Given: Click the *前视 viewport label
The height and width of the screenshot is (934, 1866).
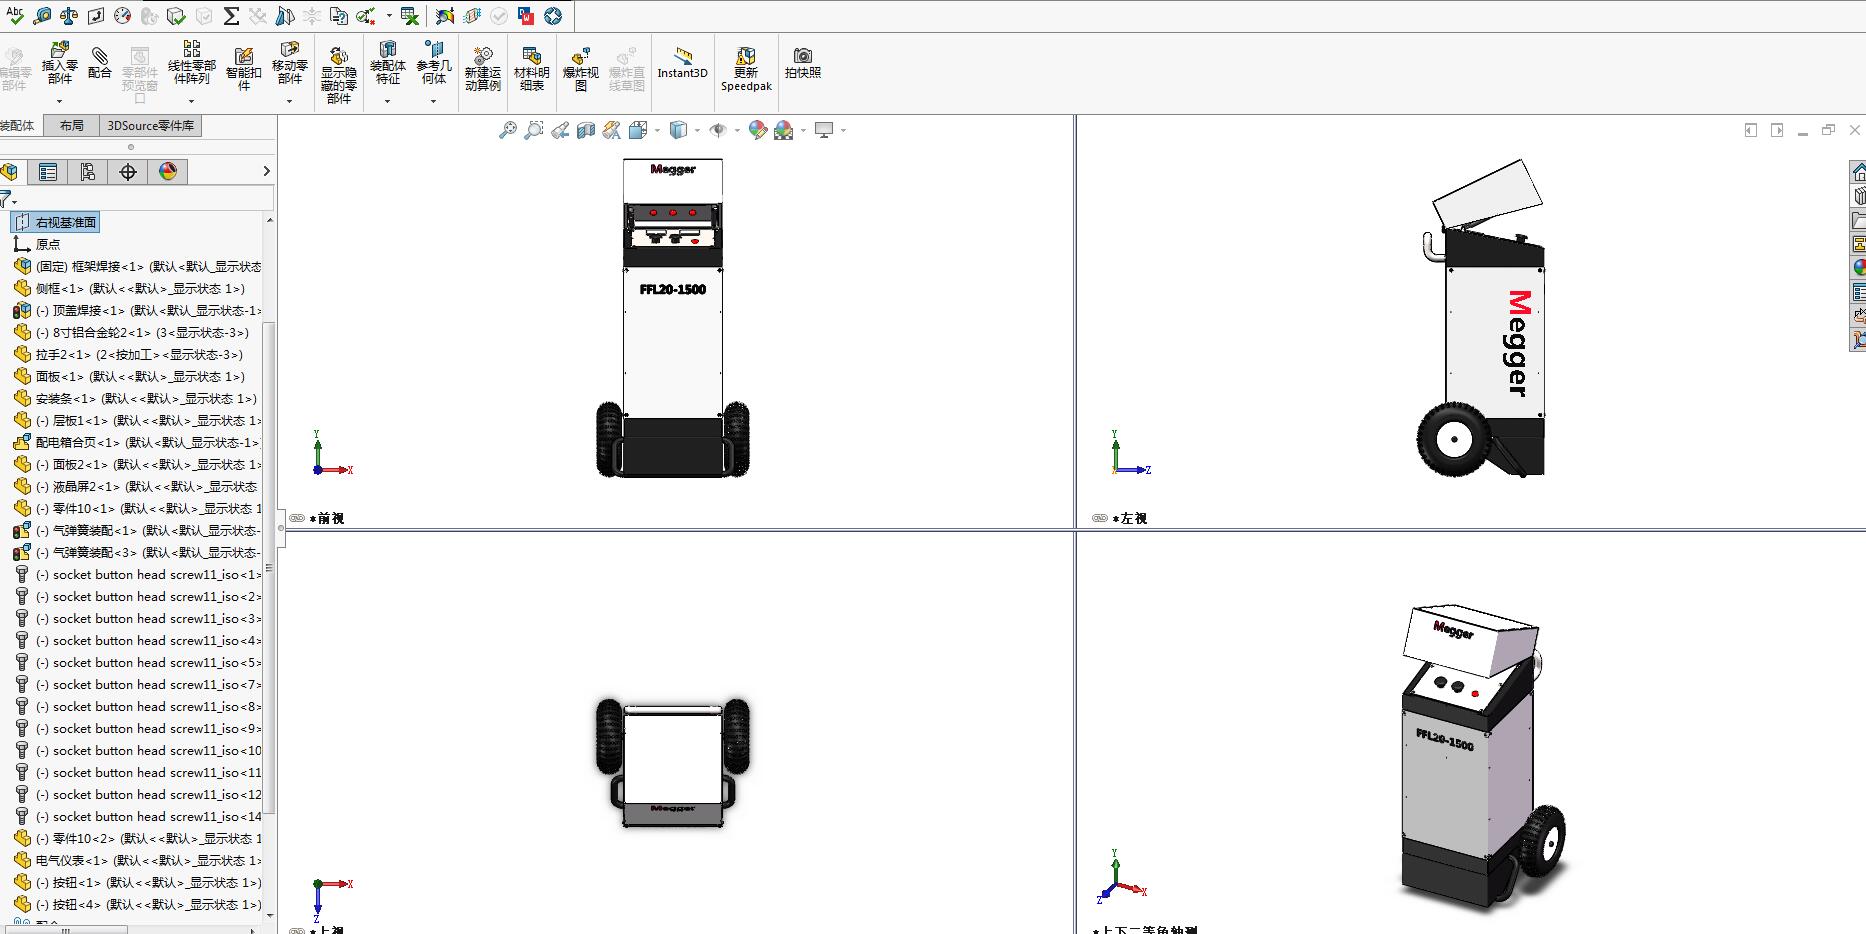Looking at the screenshot, I should click(327, 518).
